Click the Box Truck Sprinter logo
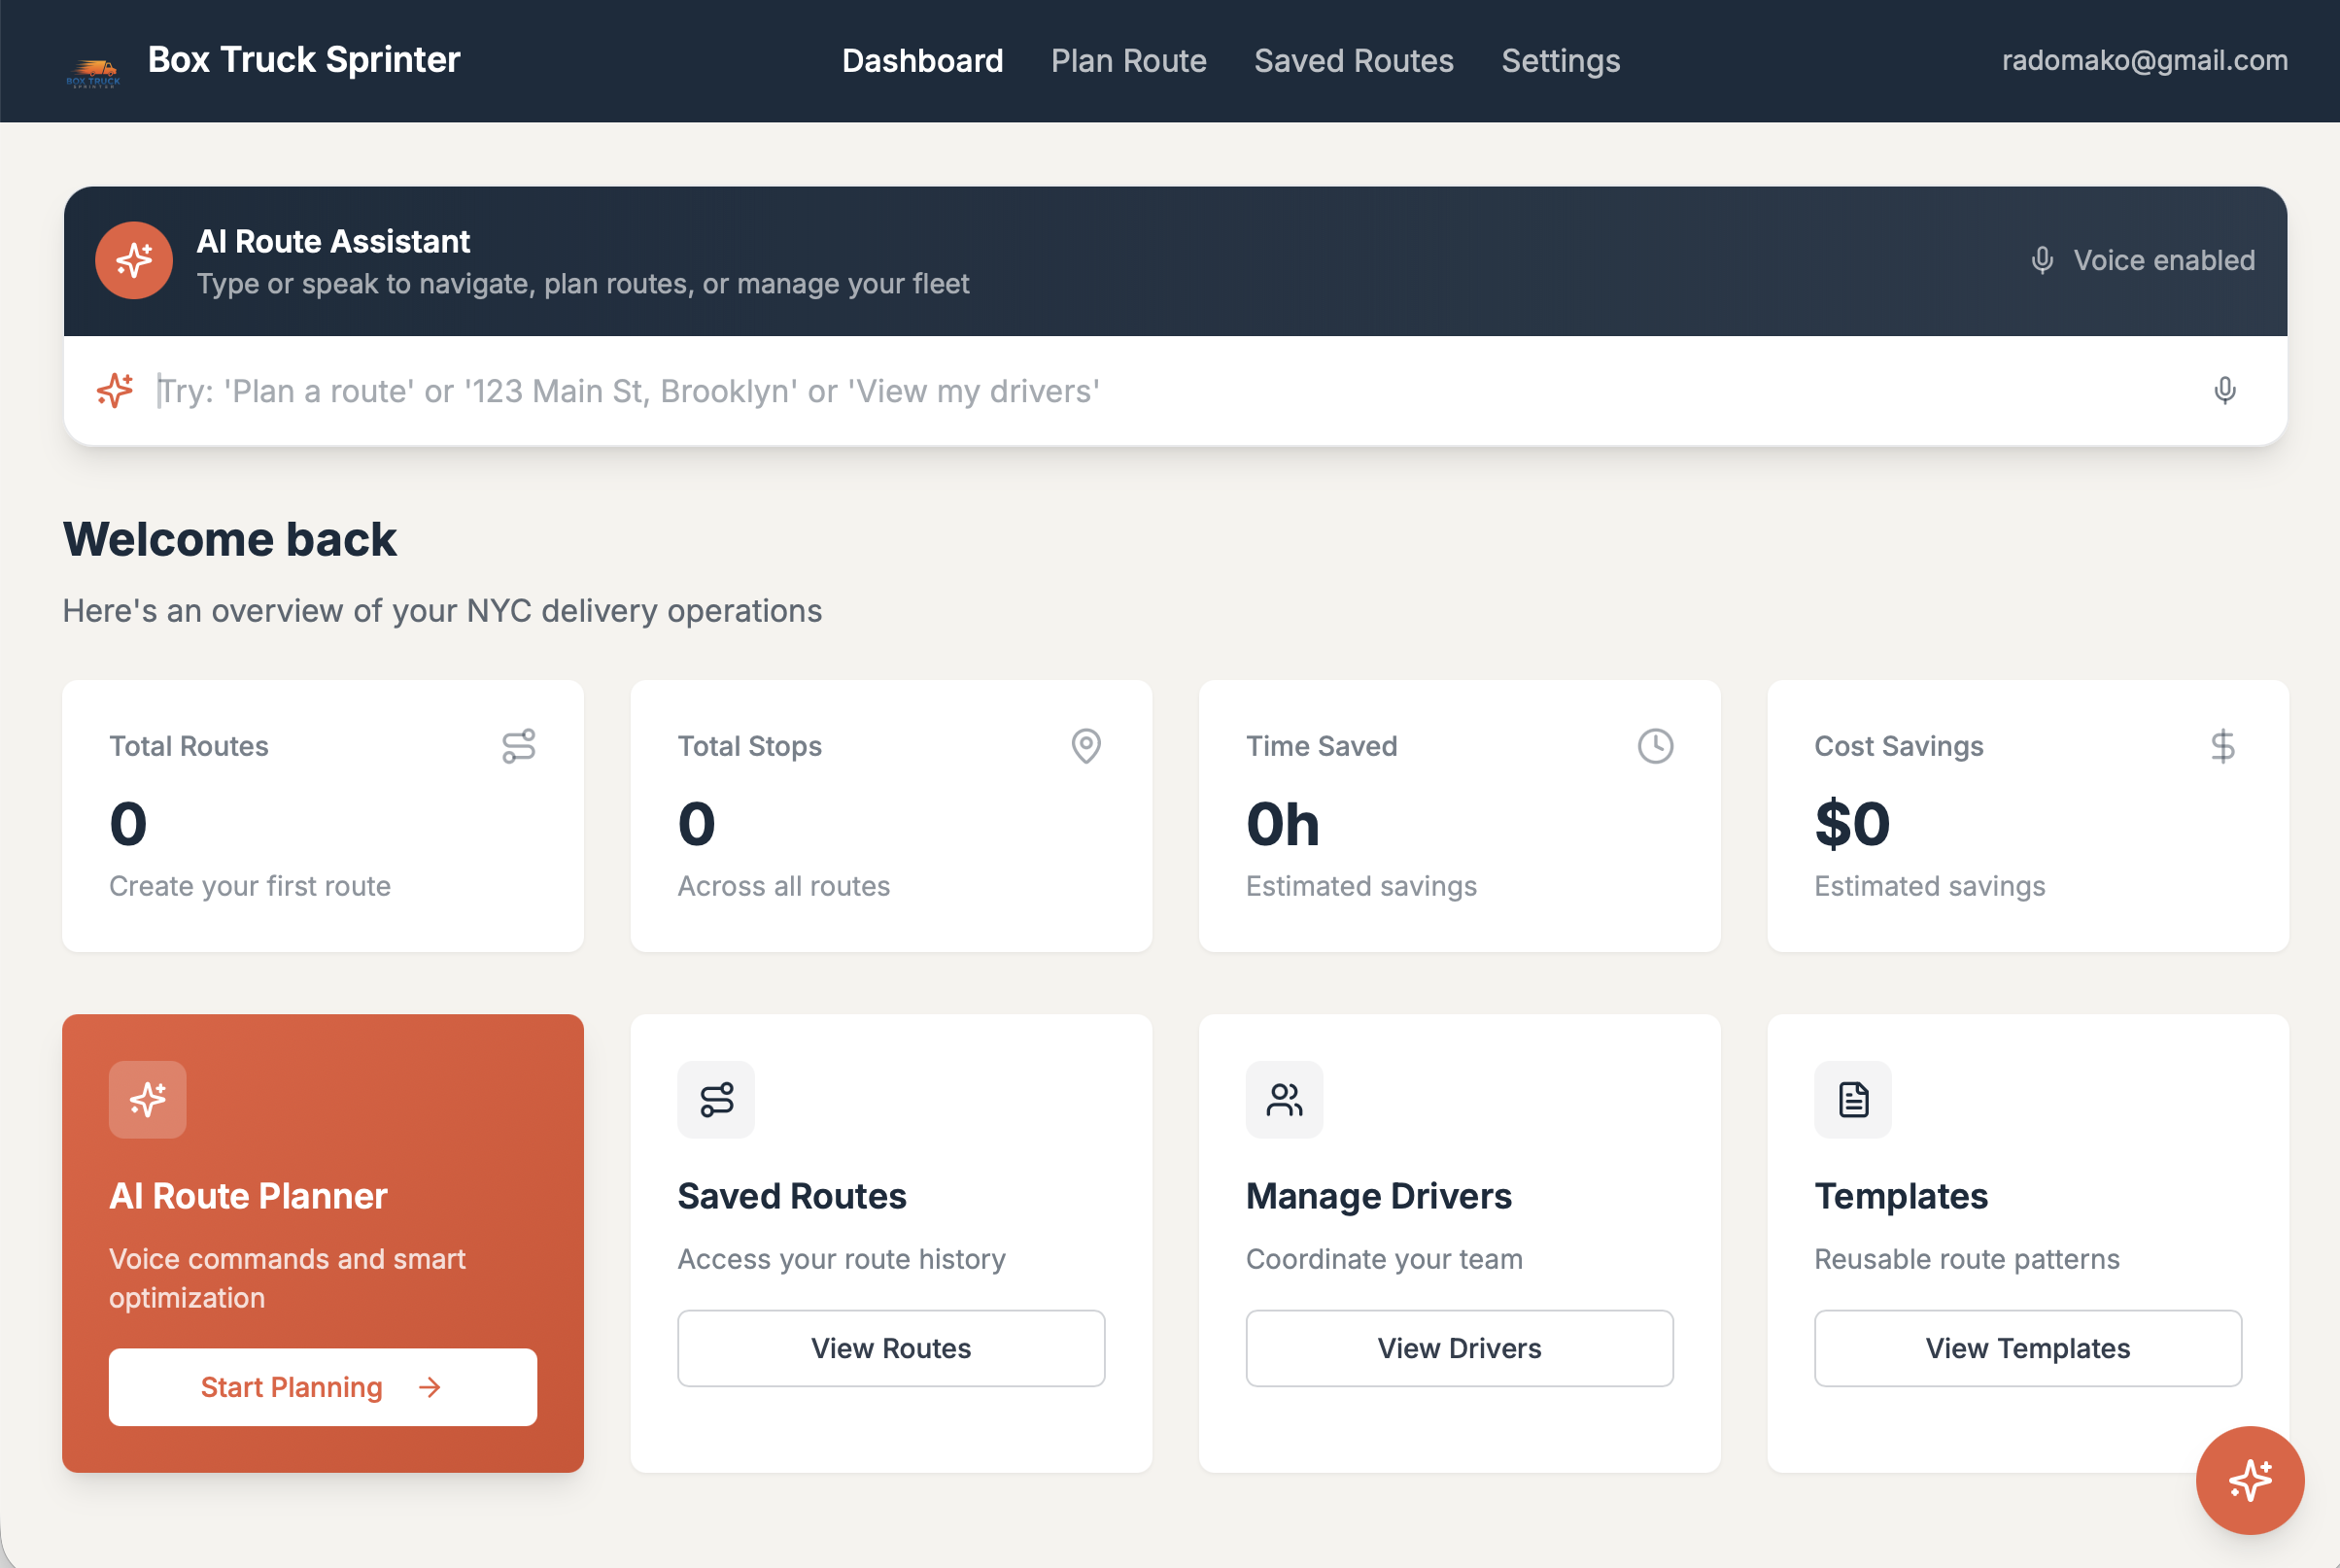The width and height of the screenshot is (2340, 1568). click(95, 60)
